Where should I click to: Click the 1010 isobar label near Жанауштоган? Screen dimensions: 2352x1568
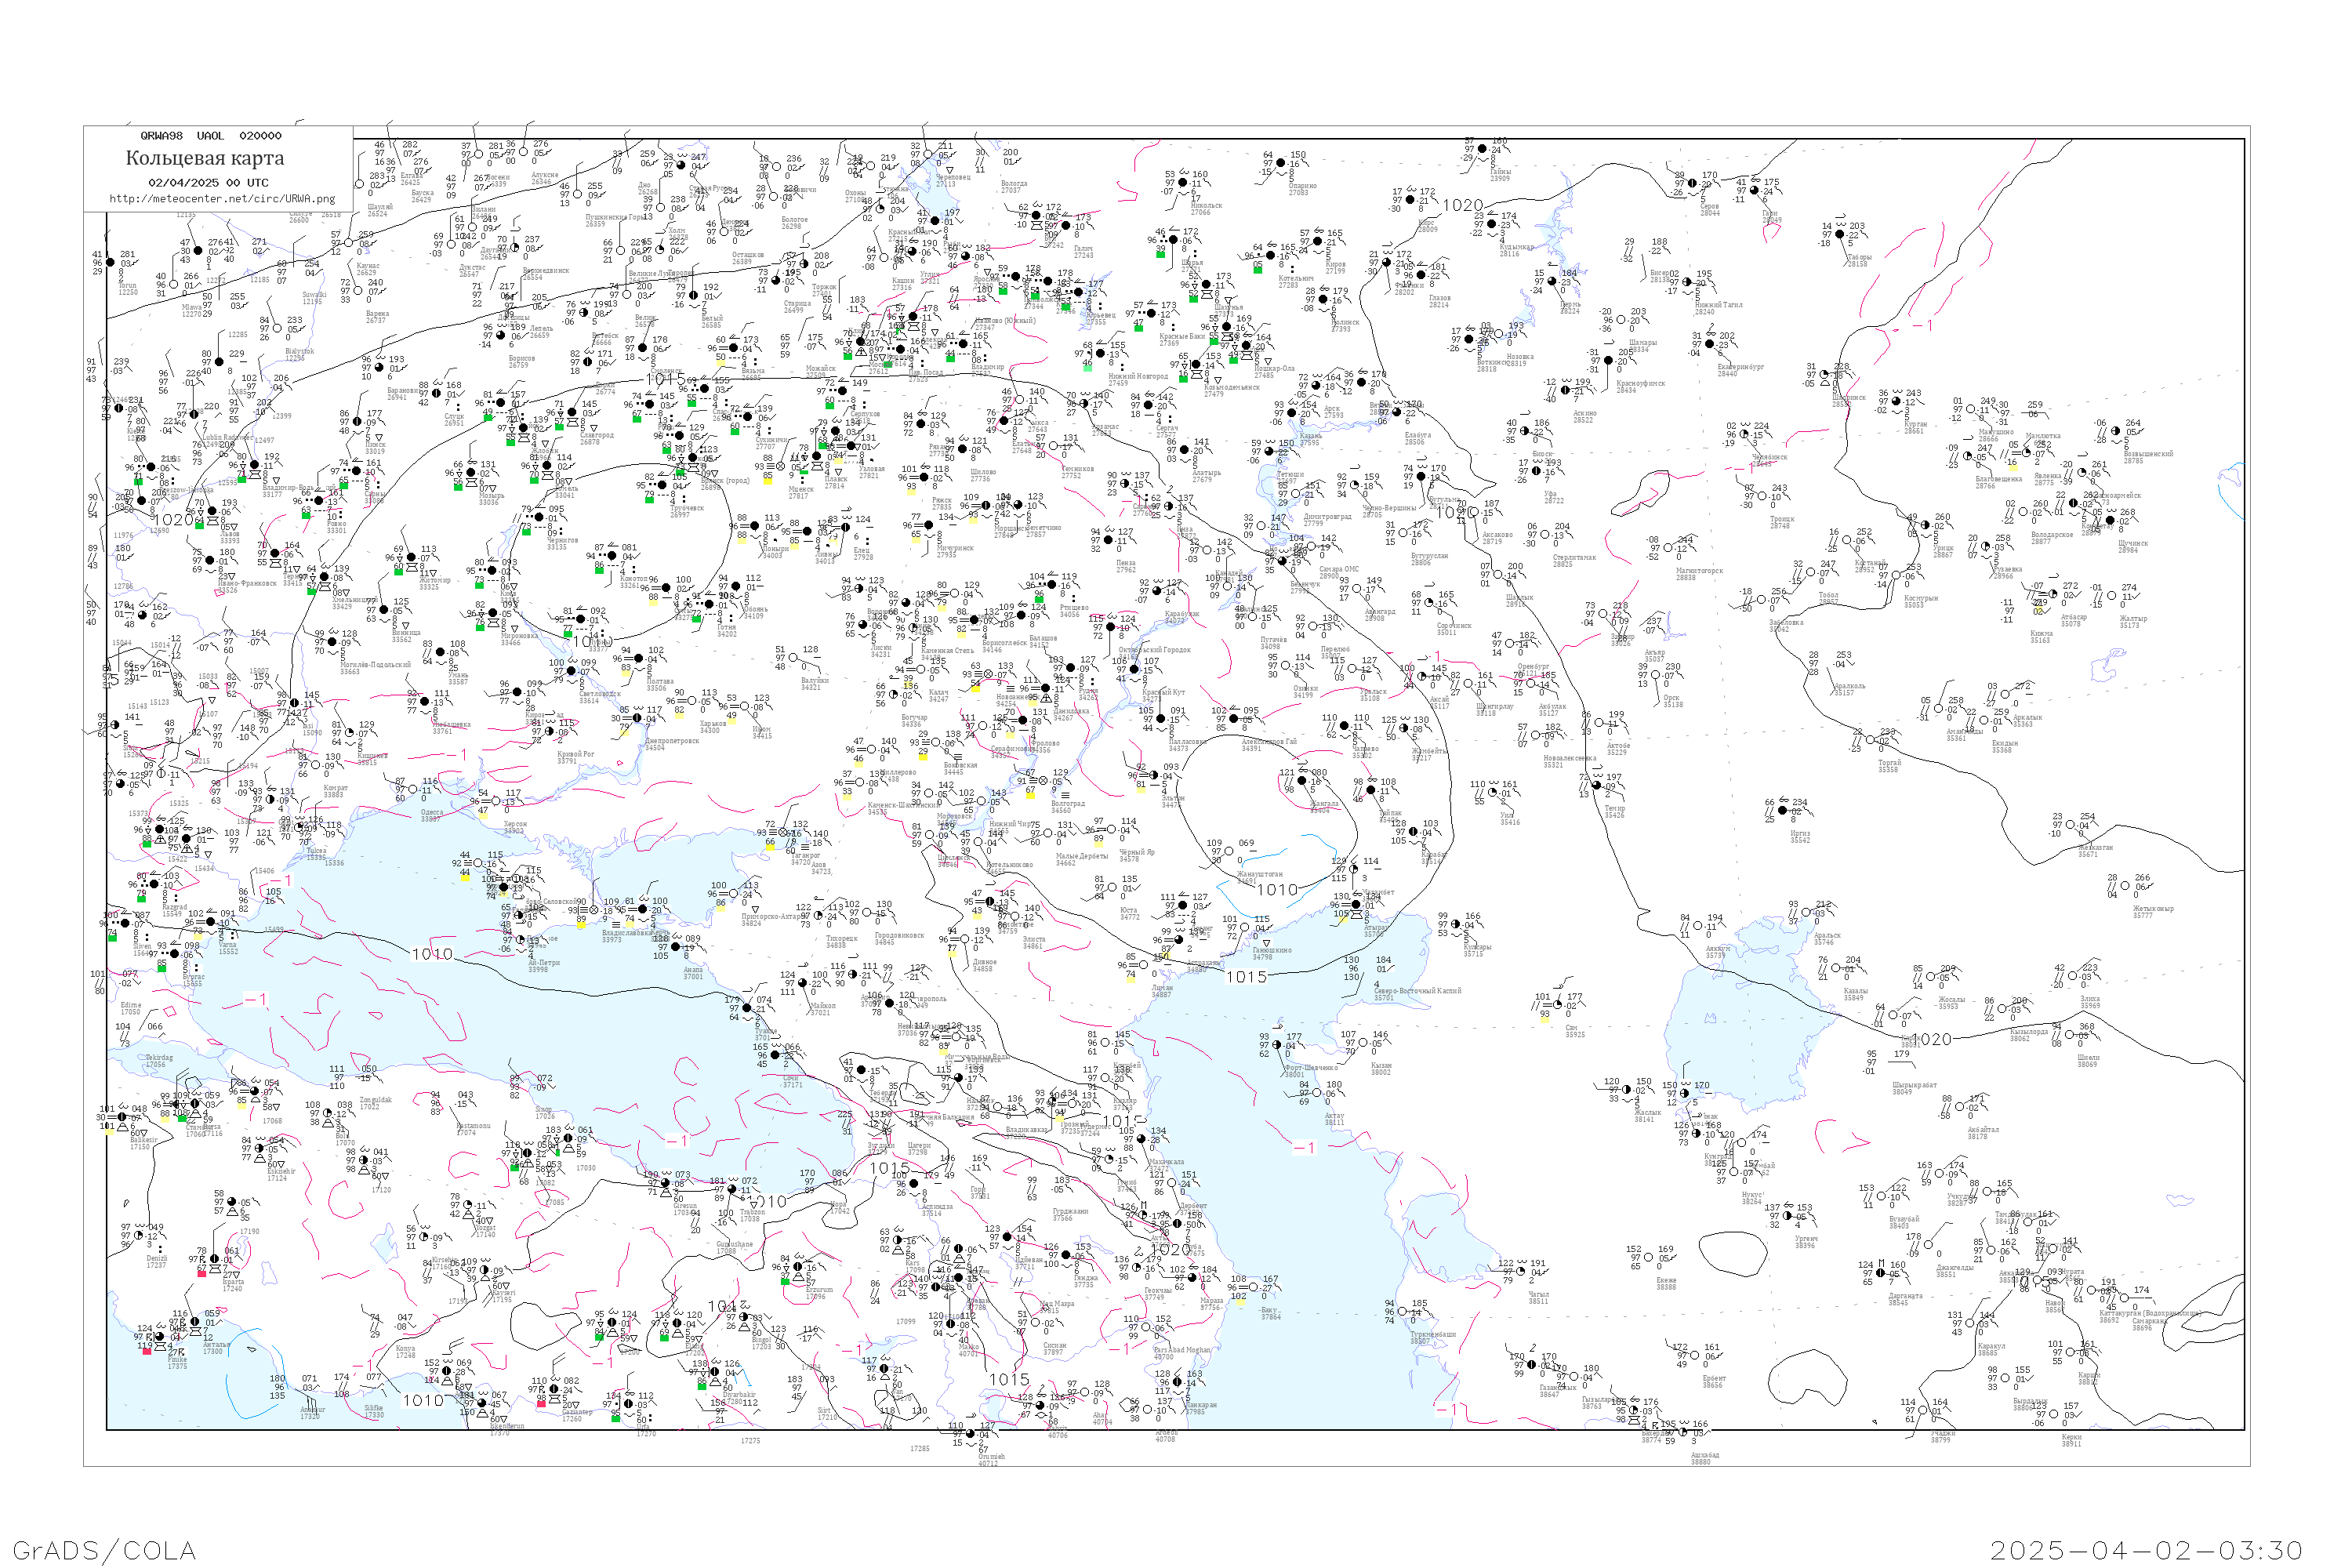pos(1277,890)
